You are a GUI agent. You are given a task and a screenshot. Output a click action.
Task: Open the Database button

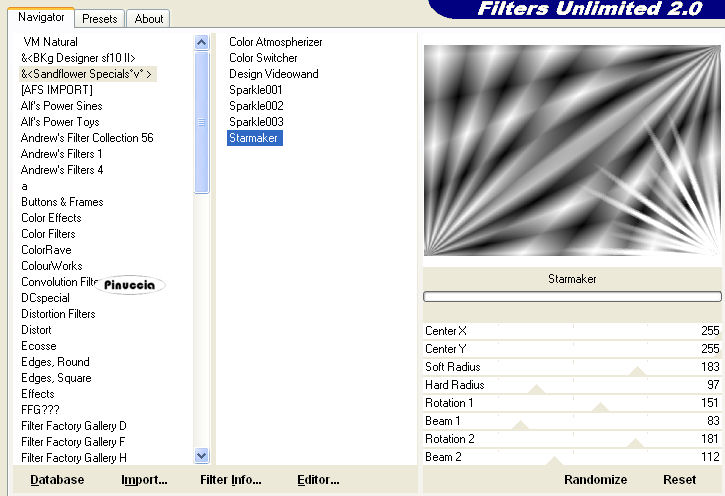coord(57,480)
